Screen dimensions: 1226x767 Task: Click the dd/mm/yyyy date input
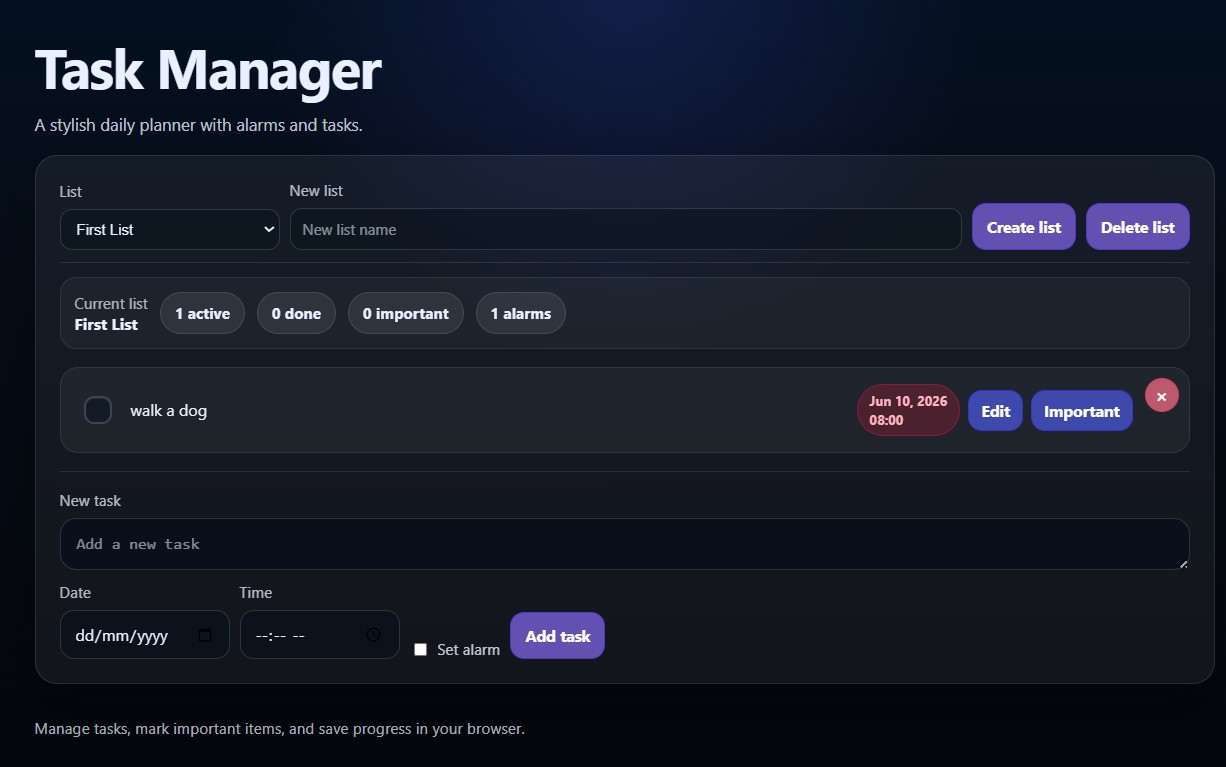145,635
